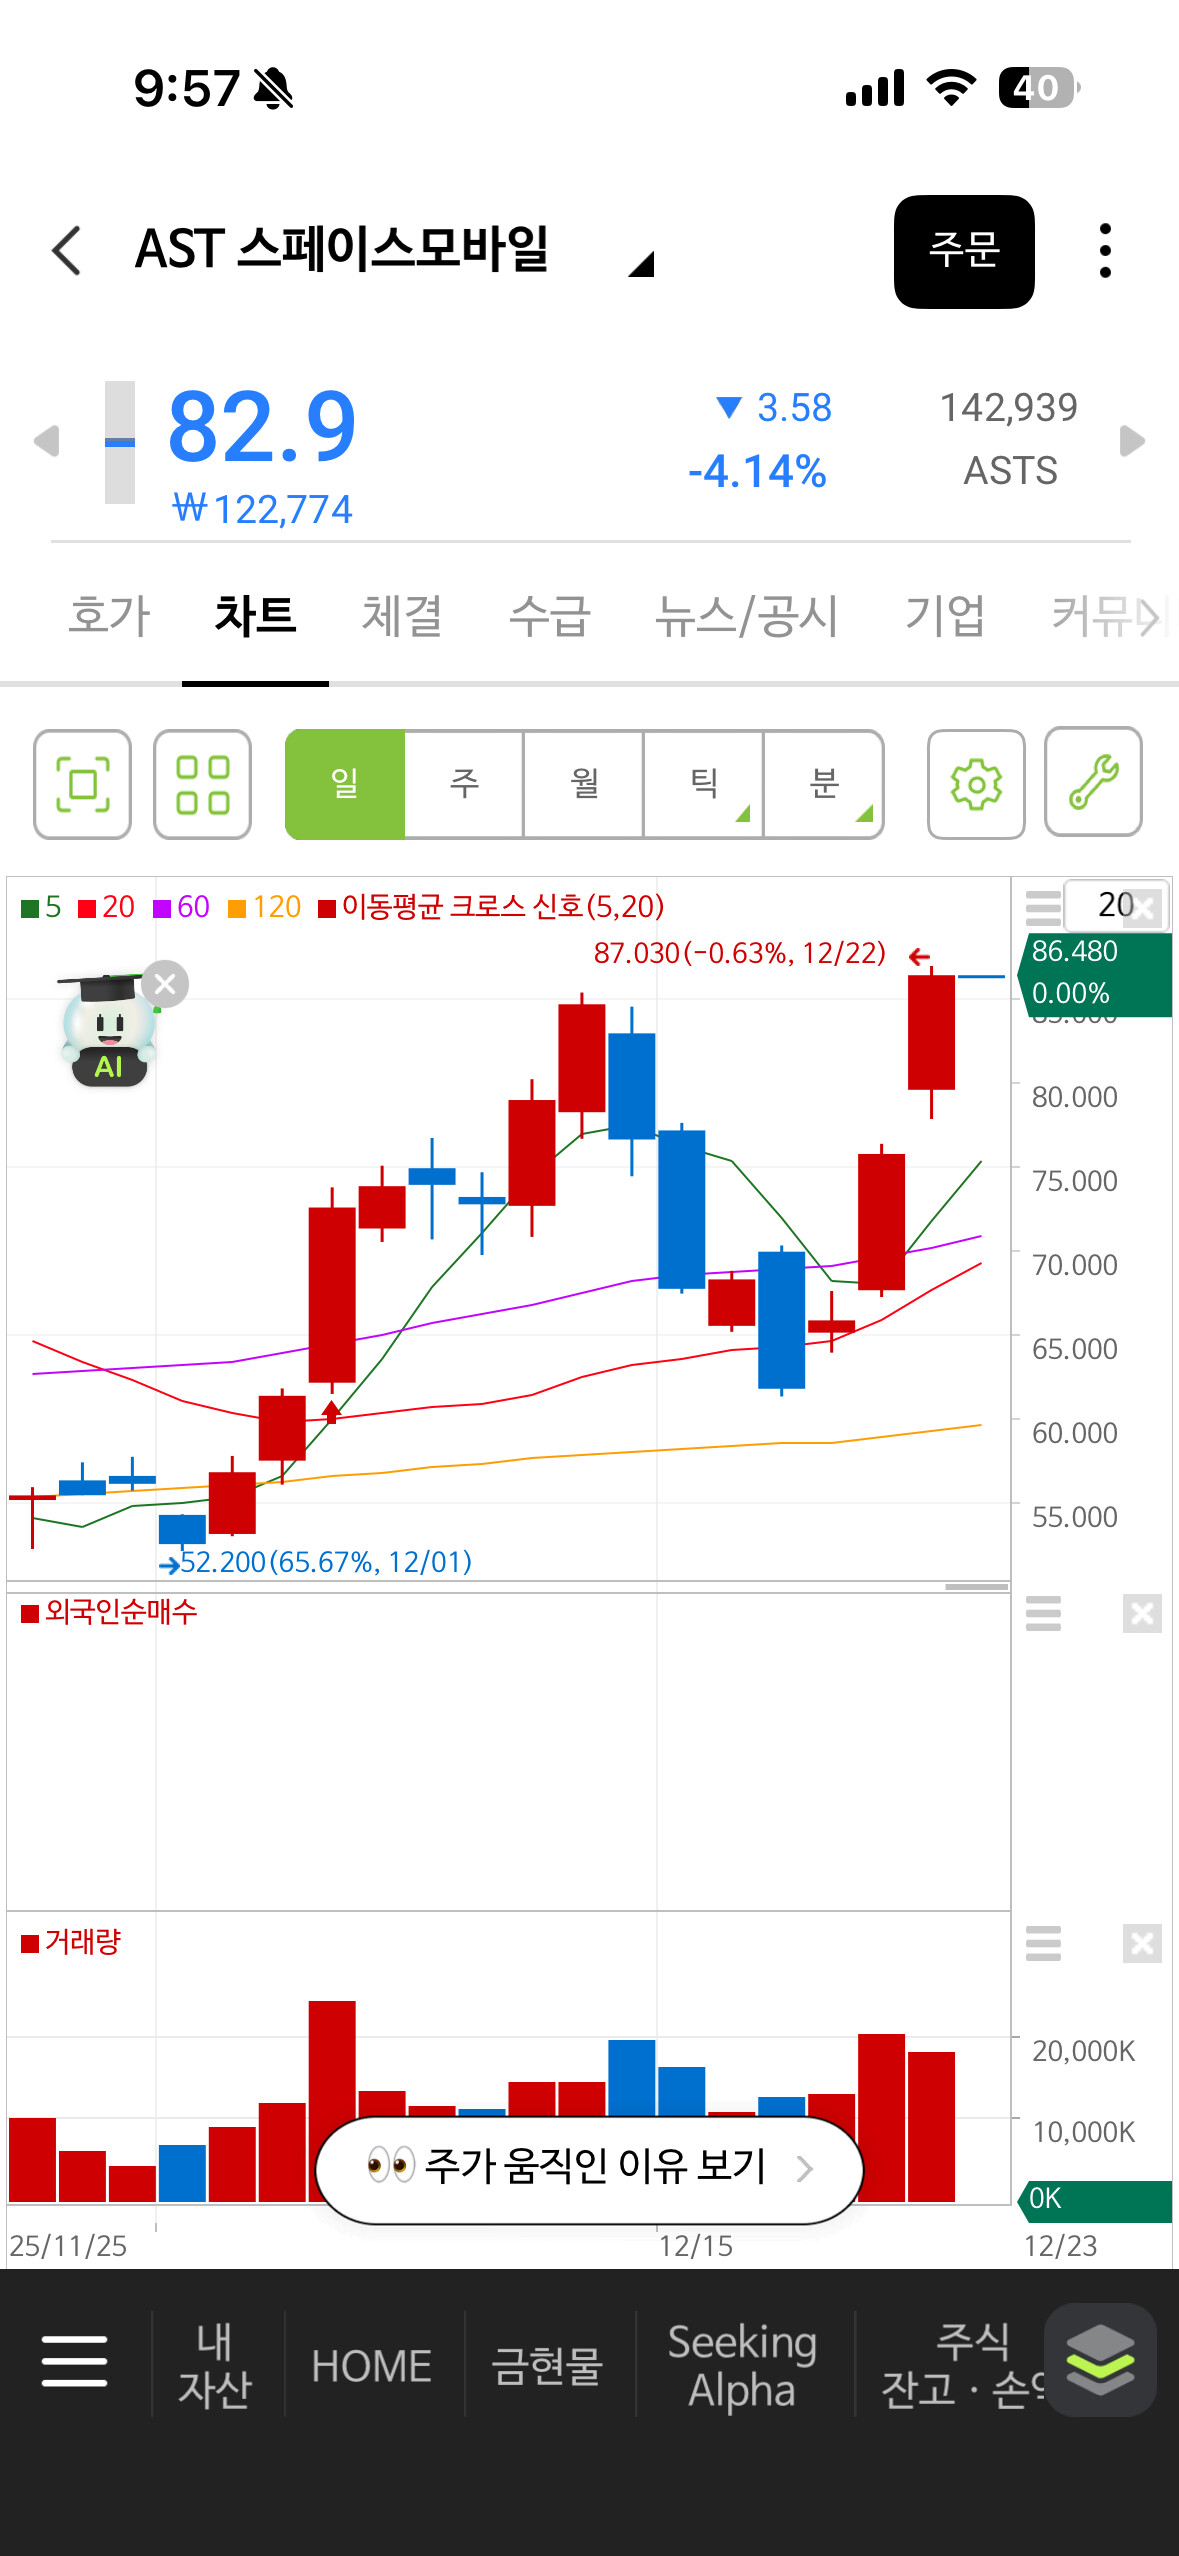The width and height of the screenshot is (1179, 2556).
Task: Switch to the 호가 tab
Action: [x=109, y=615]
